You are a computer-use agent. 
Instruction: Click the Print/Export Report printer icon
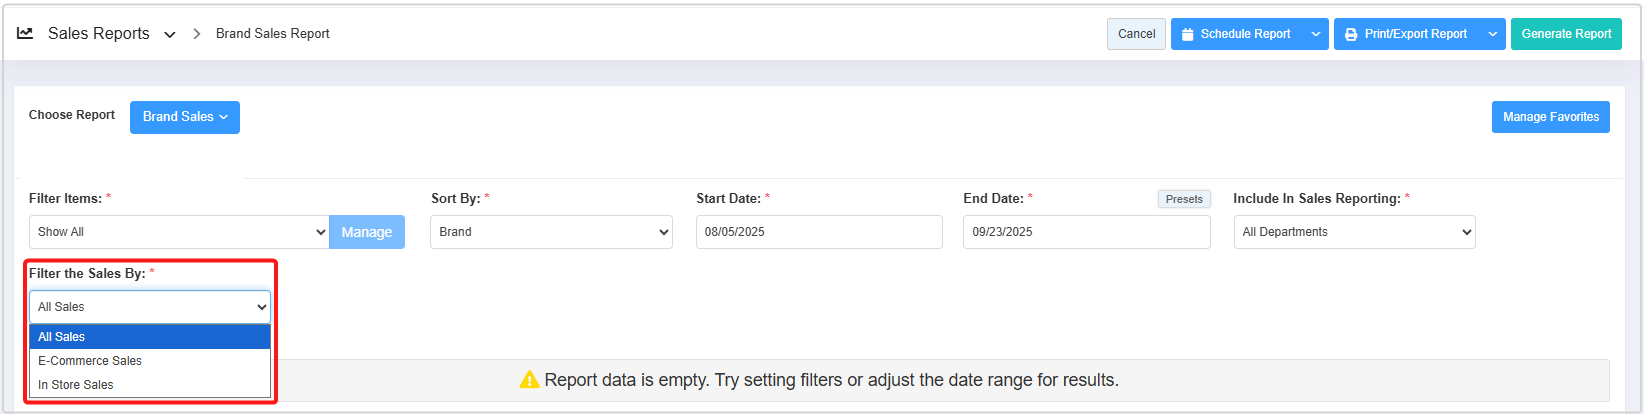1351,34
